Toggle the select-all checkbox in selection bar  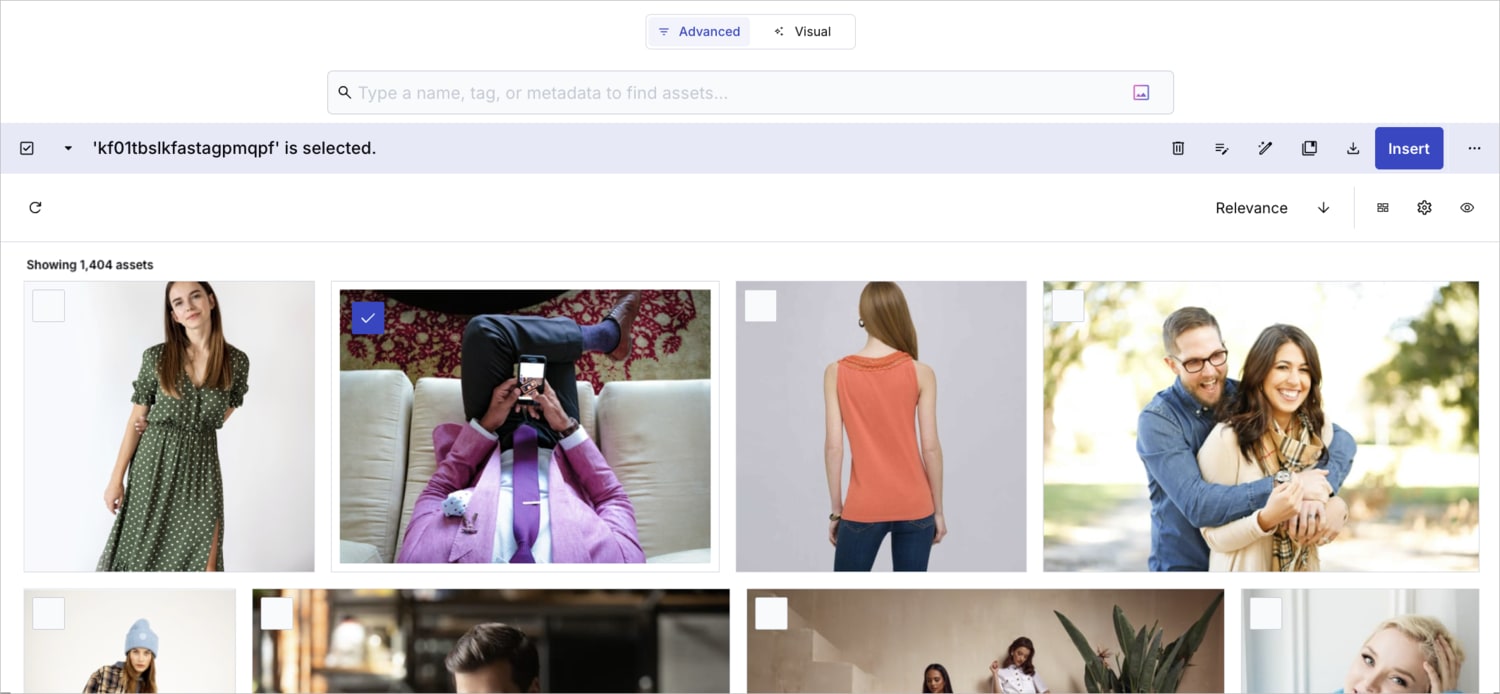27,148
